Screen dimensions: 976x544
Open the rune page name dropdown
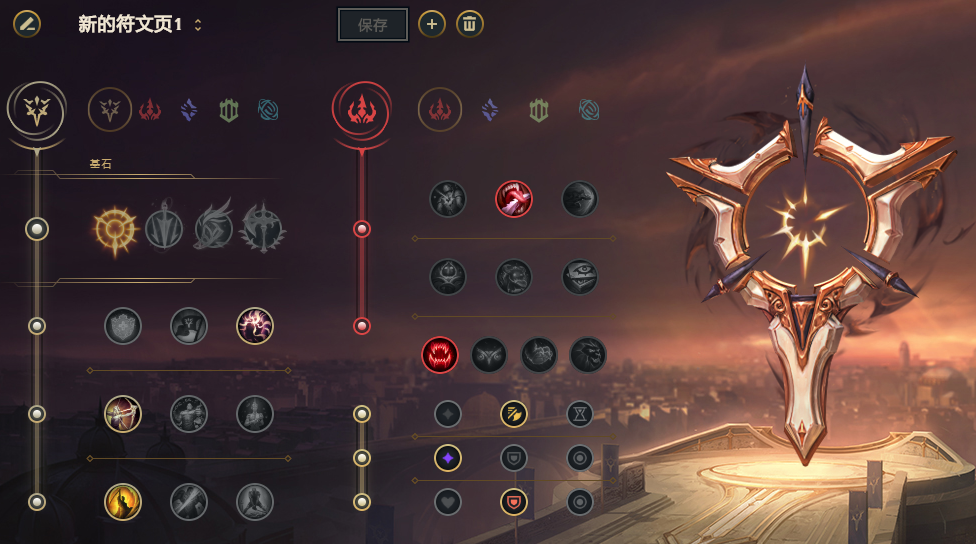tap(198, 25)
